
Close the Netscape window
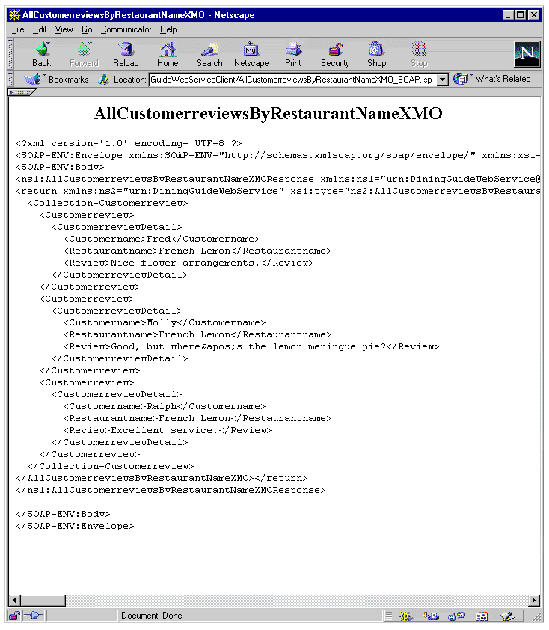[x=534, y=15]
